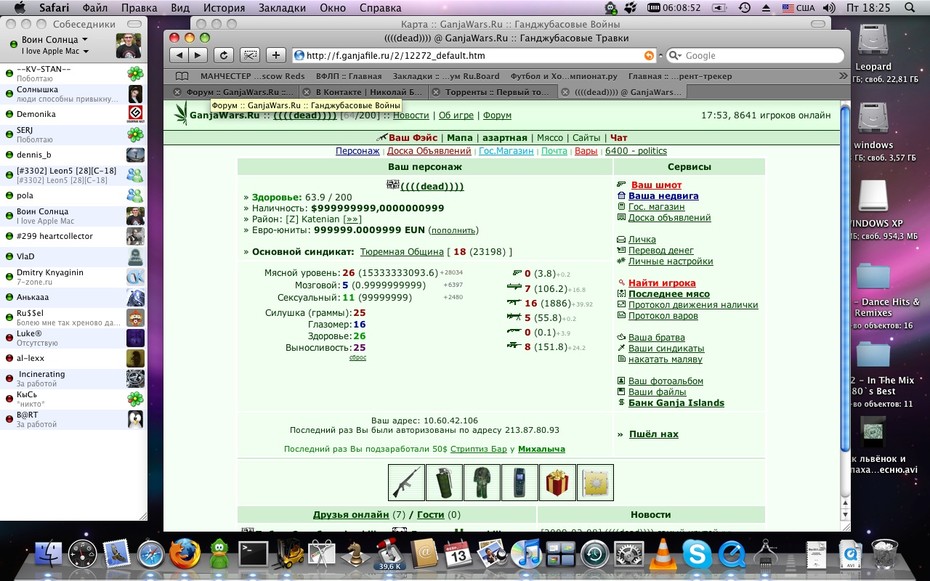This screenshot has height=581, width=930.
Task: Open the green grenade inventory item
Action: 444,483
